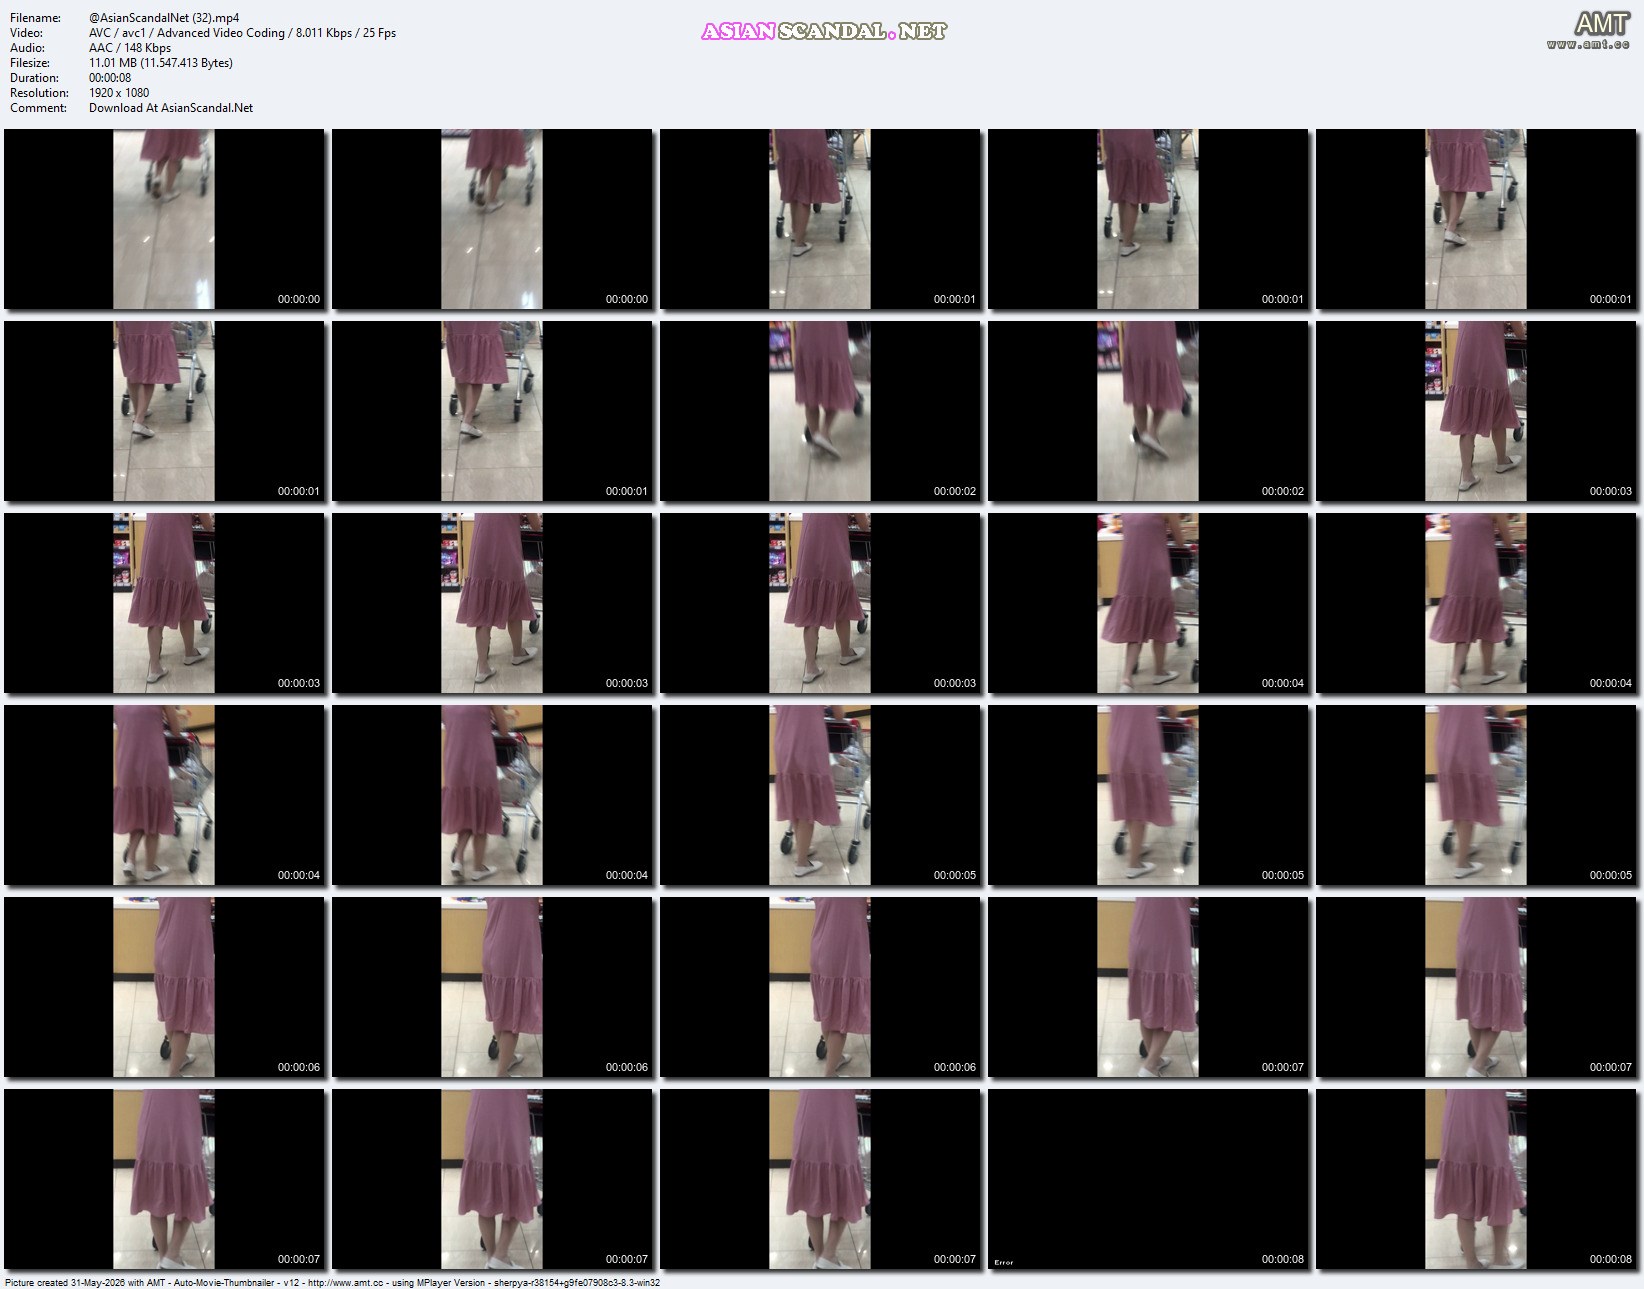
Task: Click the 'Comment:' label
Action: [x=38, y=108]
